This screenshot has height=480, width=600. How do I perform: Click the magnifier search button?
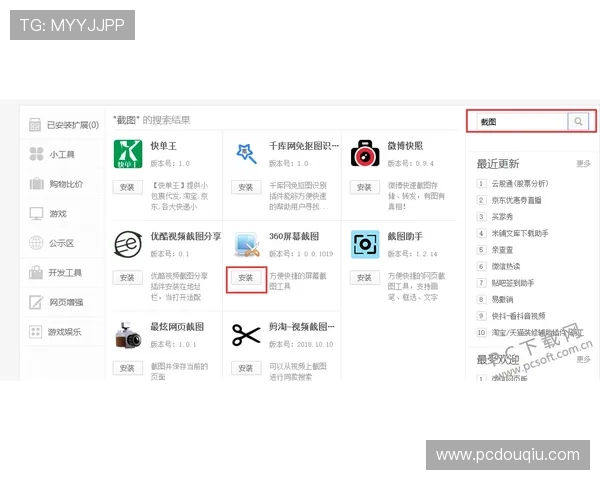[x=578, y=121]
